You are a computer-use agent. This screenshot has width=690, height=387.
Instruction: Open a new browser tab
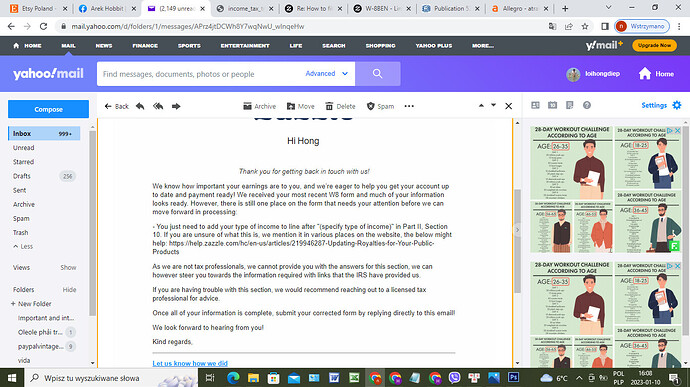(565, 8)
